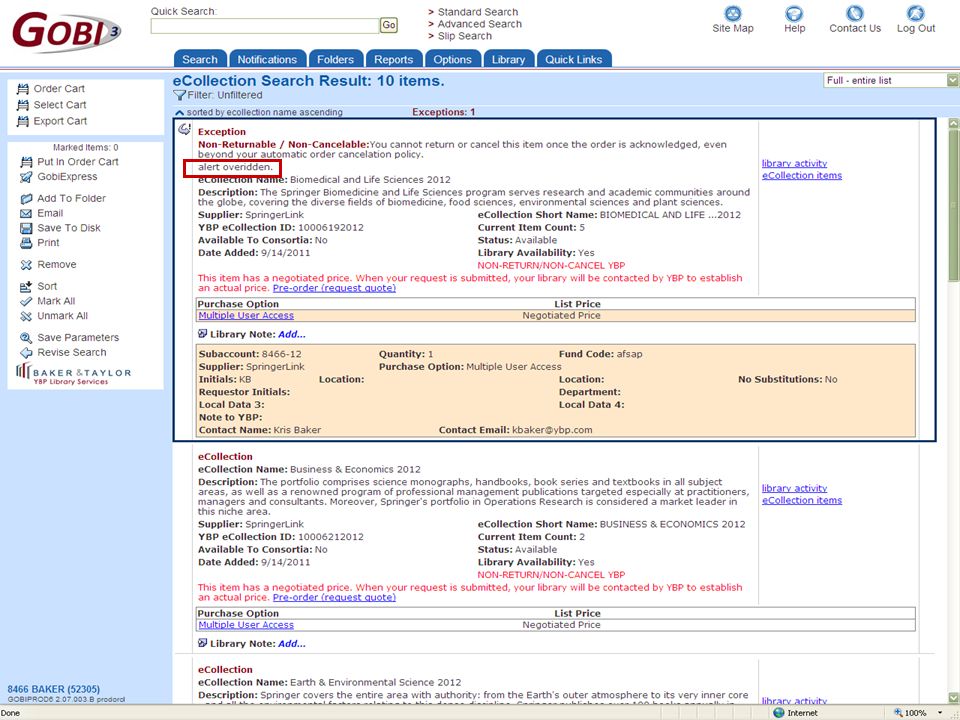Screen dimensions: 960x720
Task: Click the 8466 BAKER (52305) account label
Action: [53, 689]
